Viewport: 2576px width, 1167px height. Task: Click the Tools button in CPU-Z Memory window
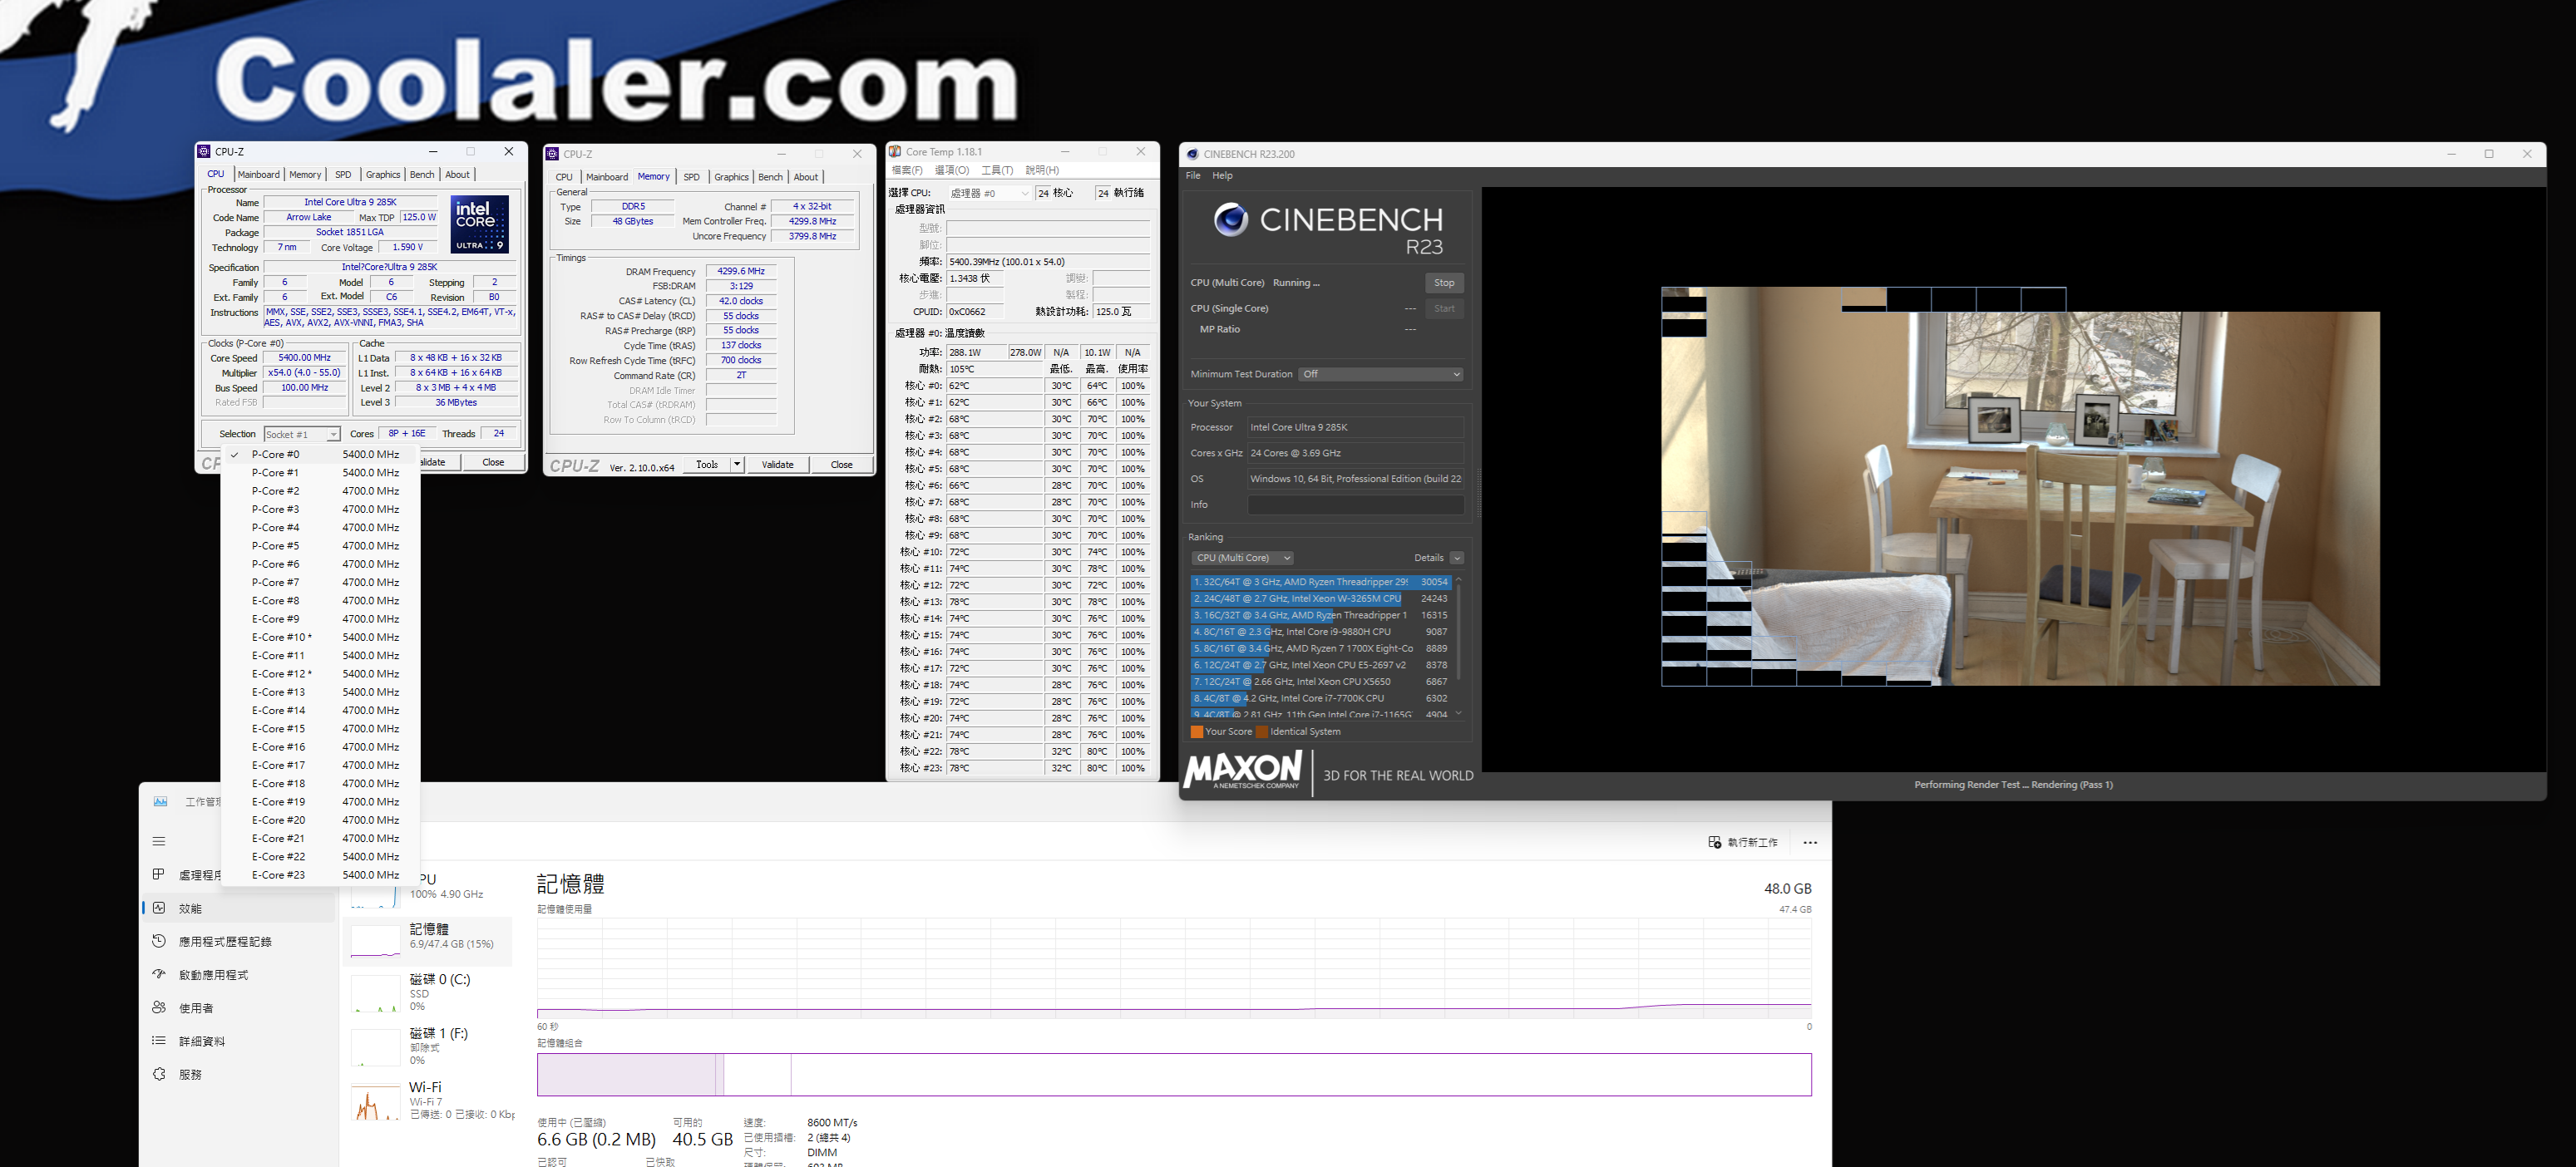click(707, 464)
